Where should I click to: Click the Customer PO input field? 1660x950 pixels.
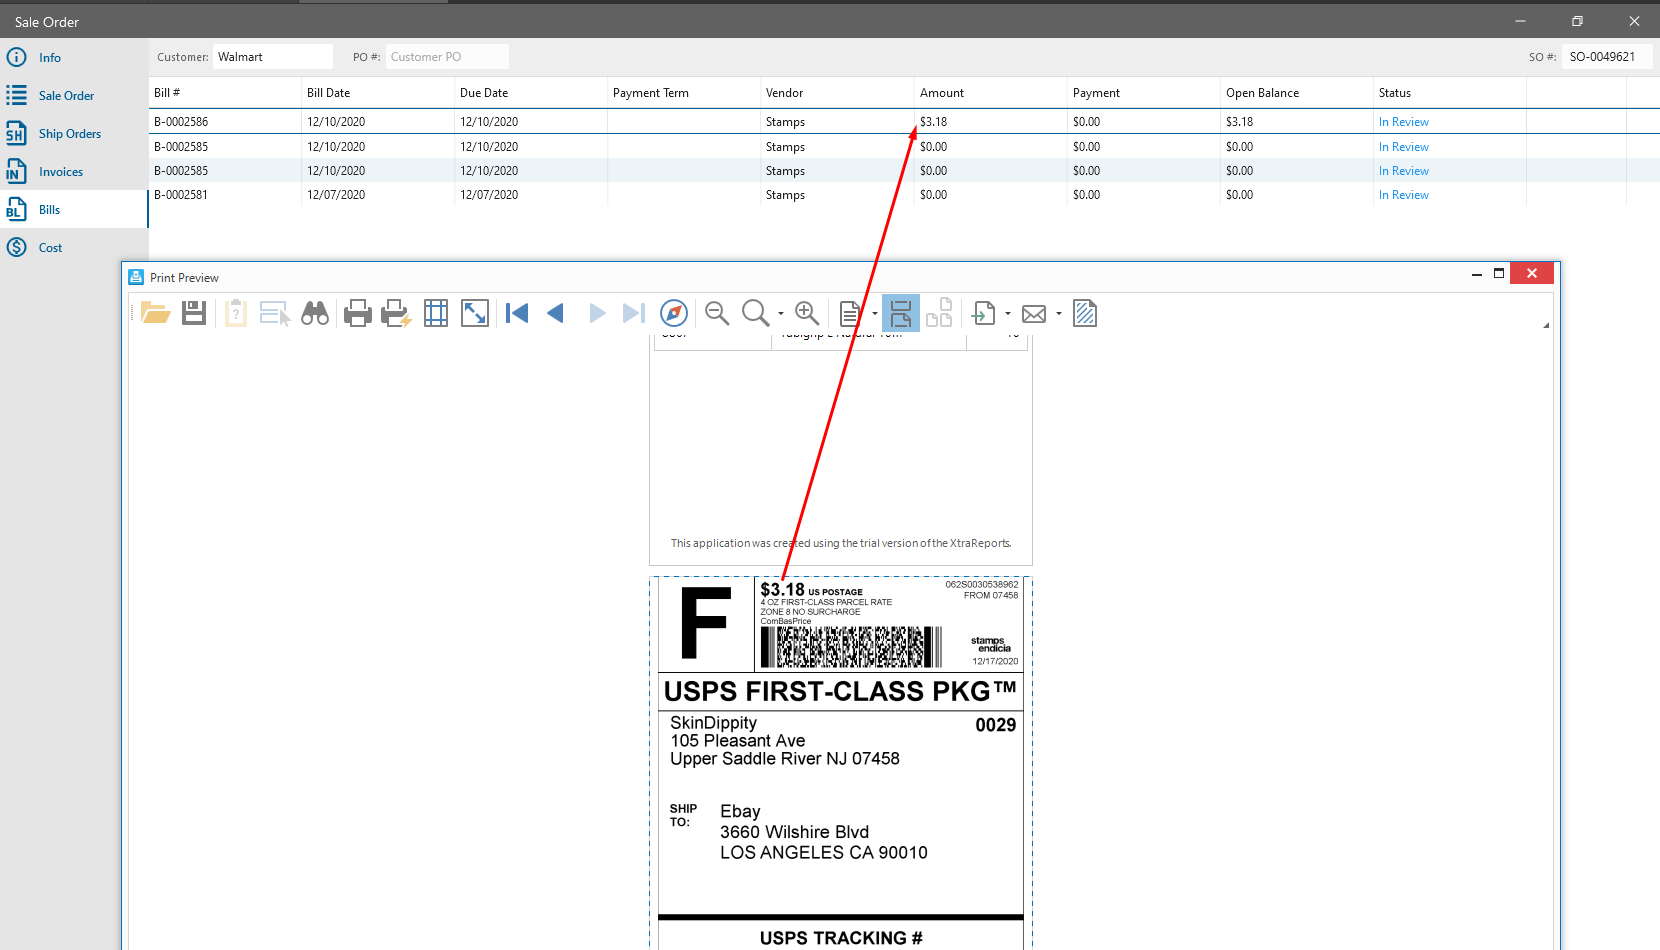[x=447, y=57]
